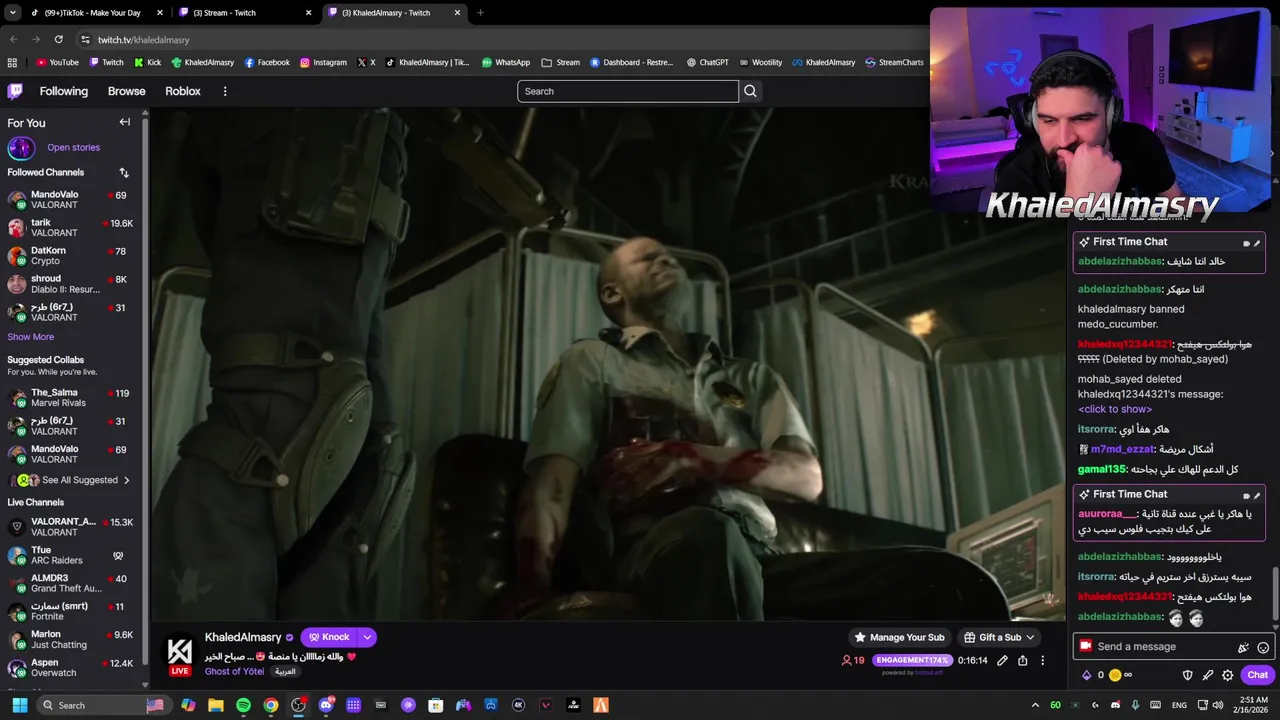Open the Instagram bookmark
This screenshot has width=1280, height=720.
(323, 62)
